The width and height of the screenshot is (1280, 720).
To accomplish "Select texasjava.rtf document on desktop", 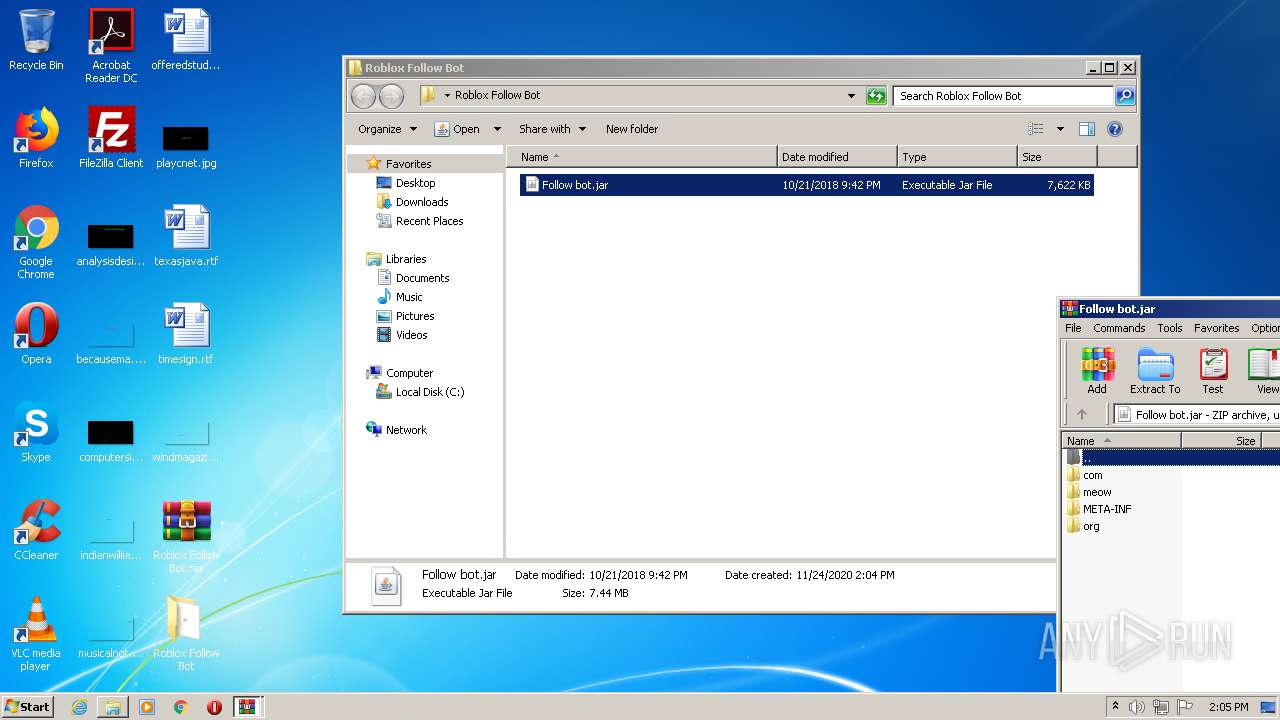I will click(x=186, y=236).
